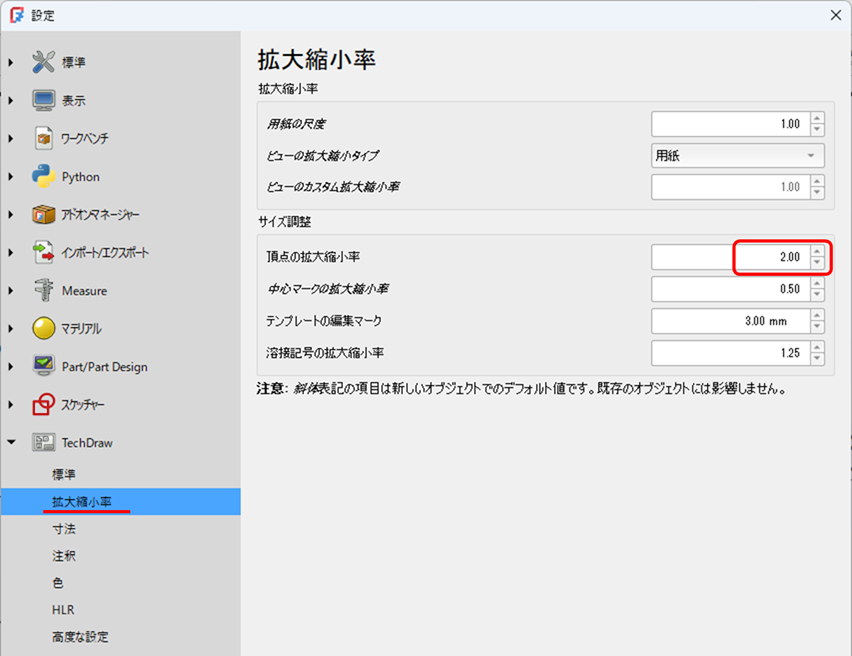Increase 溶接記号の拡大縮小率 with up arrow
Image resolution: width=852 pixels, height=656 pixels.
coord(817,347)
